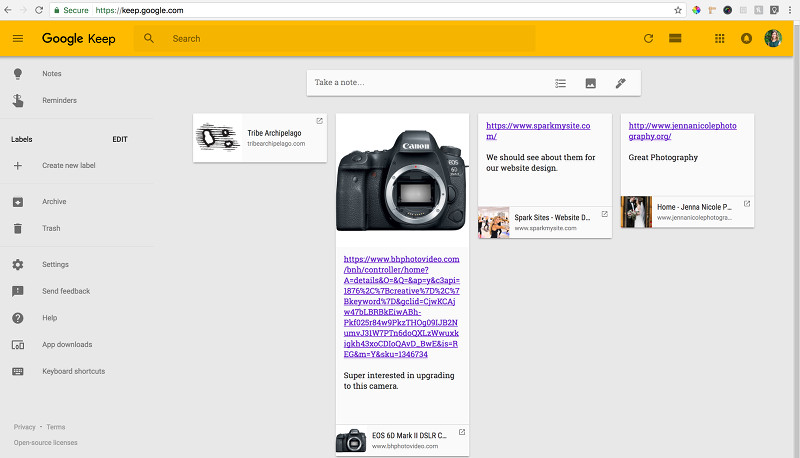Select Reminders in the sidebar
This screenshot has height=458, width=800.
[59, 100]
